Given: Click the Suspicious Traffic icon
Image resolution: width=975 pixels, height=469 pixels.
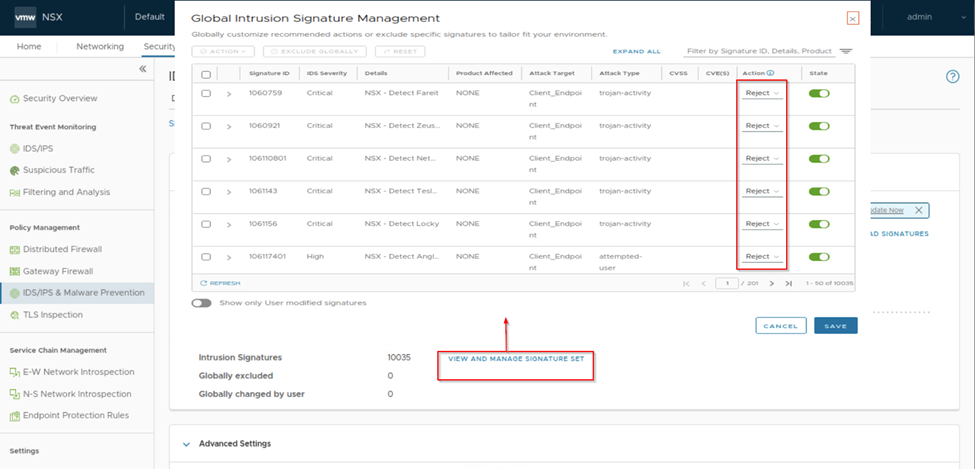Looking at the screenshot, I should (x=14, y=170).
